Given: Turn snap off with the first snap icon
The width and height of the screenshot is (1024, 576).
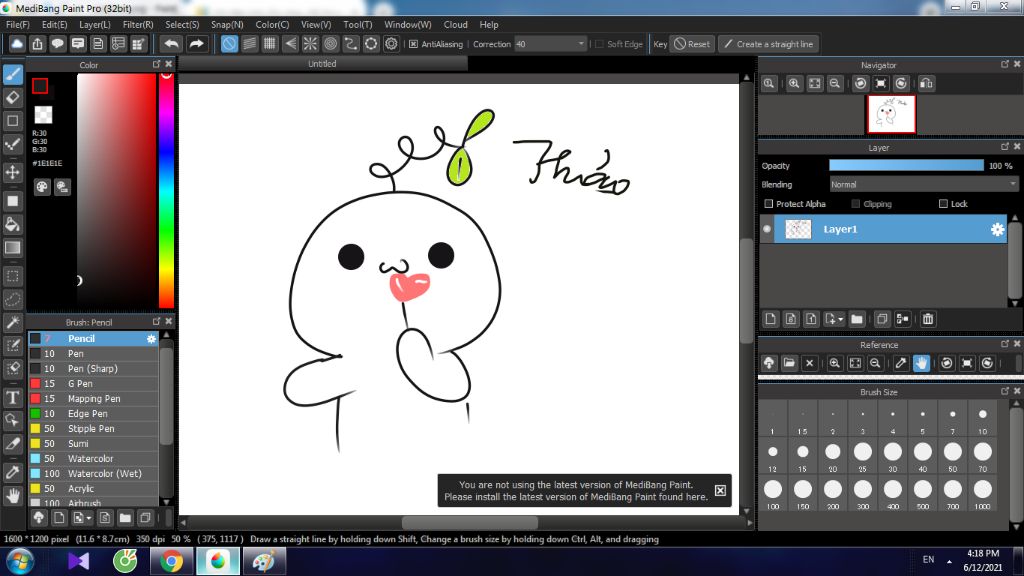Looking at the screenshot, I should pos(229,44).
